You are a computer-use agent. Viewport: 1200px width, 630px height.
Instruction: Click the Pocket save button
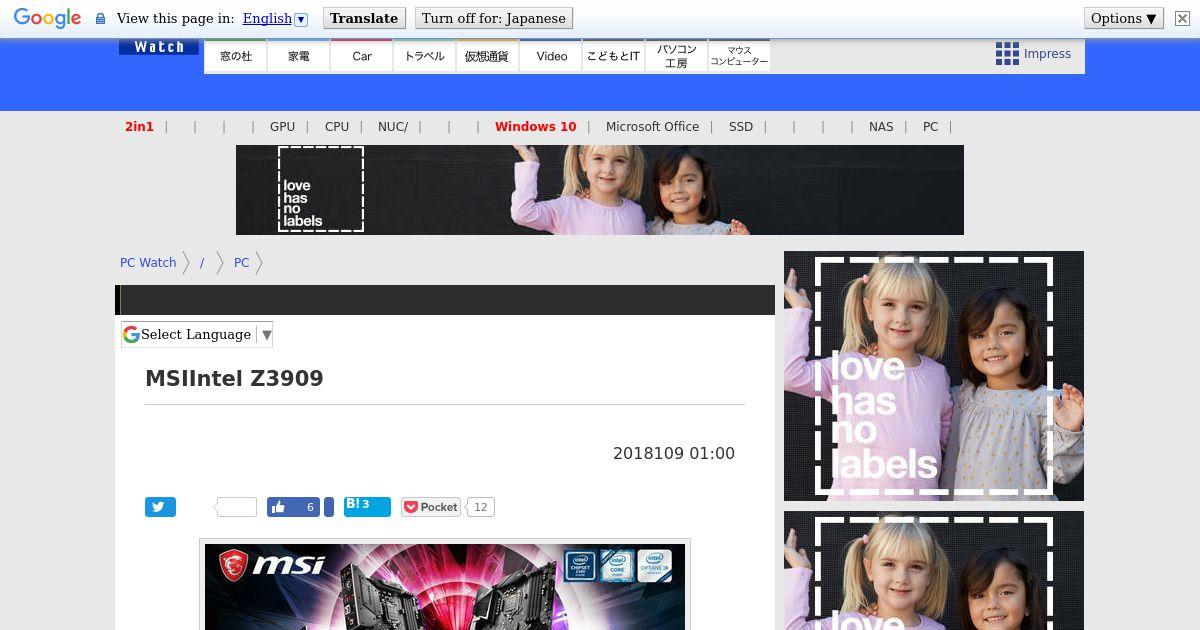pyautogui.click(x=431, y=507)
